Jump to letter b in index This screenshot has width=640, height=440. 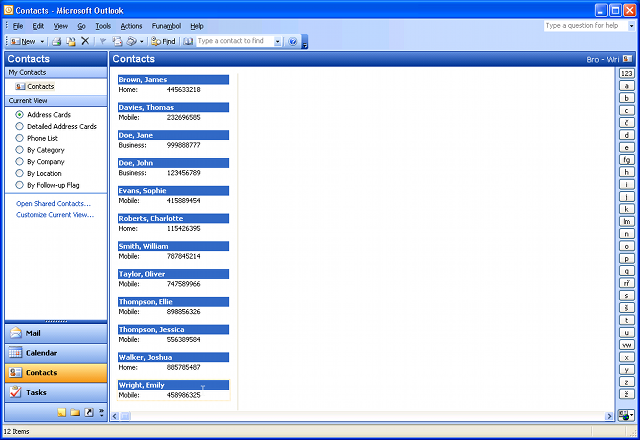click(627, 98)
